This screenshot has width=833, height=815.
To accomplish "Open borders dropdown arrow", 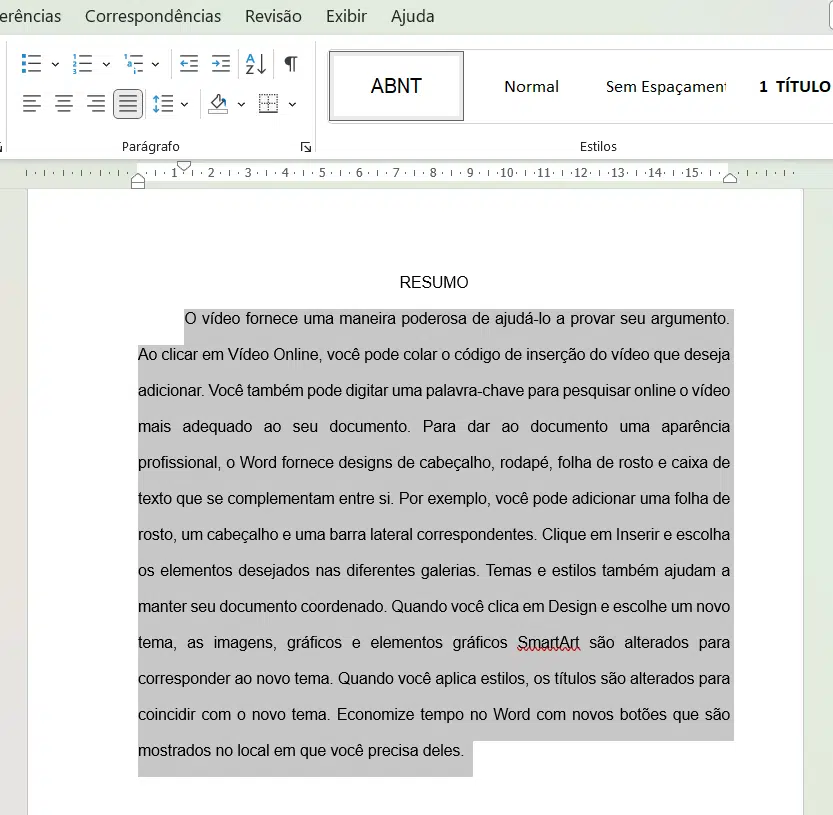I will pyautogui.click(x=292, y=104).
